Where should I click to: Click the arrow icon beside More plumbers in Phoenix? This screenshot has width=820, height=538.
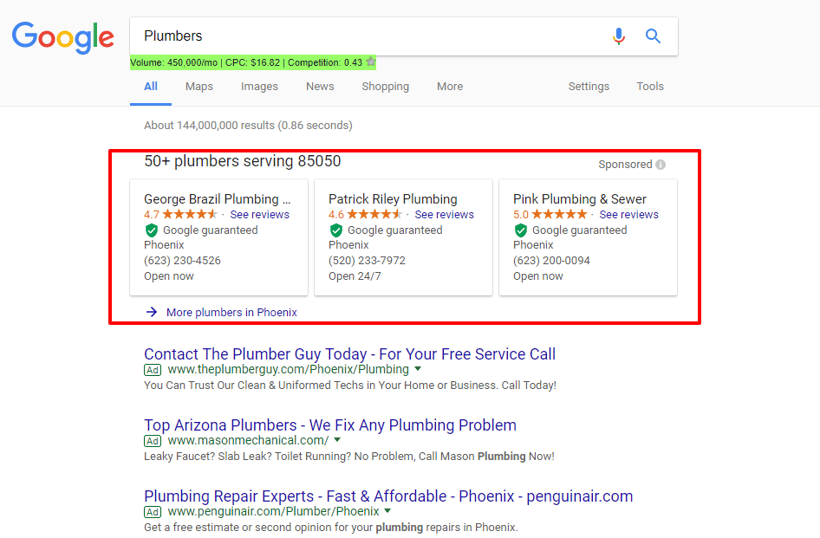[x=152, y=312]
